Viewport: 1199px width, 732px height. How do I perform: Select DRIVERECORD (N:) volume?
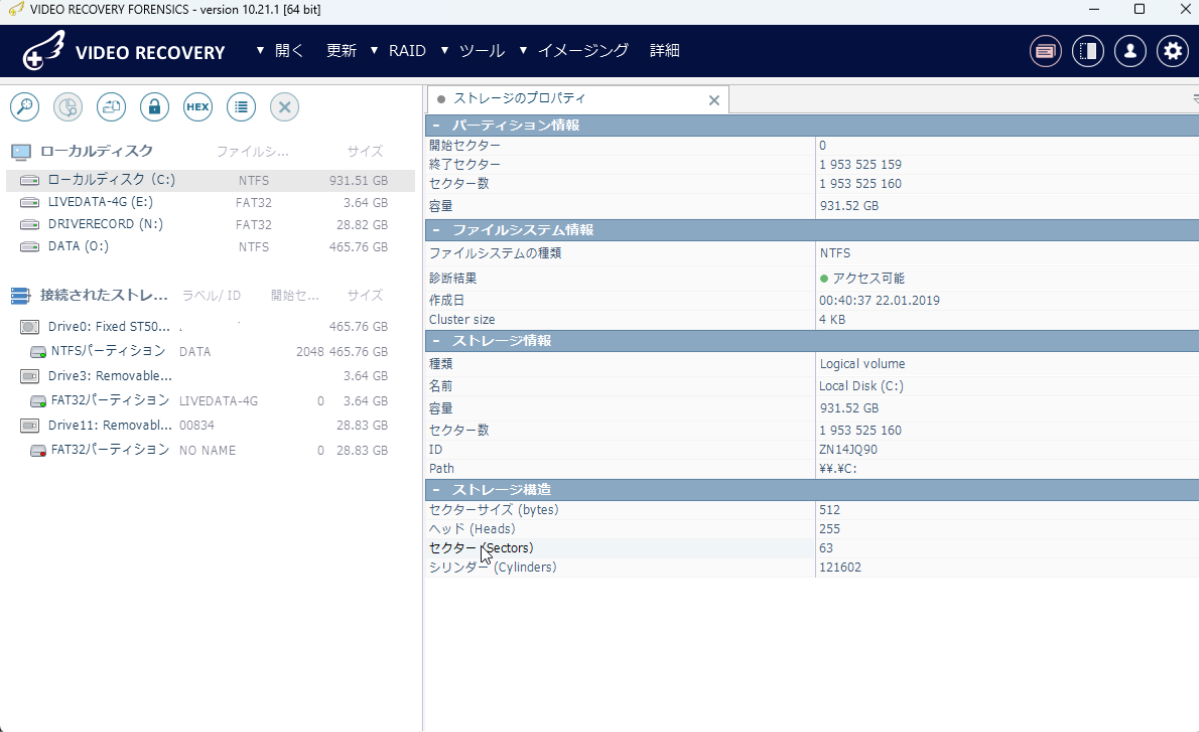tap(210, 225)
